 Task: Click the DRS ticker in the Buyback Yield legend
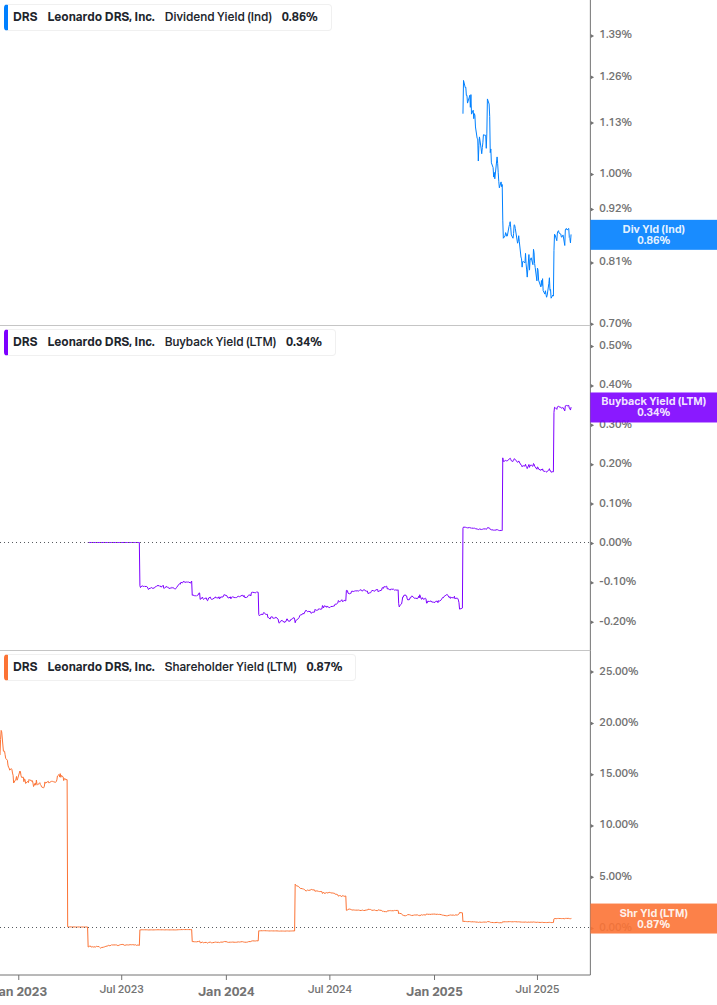[x=26, y=342]
